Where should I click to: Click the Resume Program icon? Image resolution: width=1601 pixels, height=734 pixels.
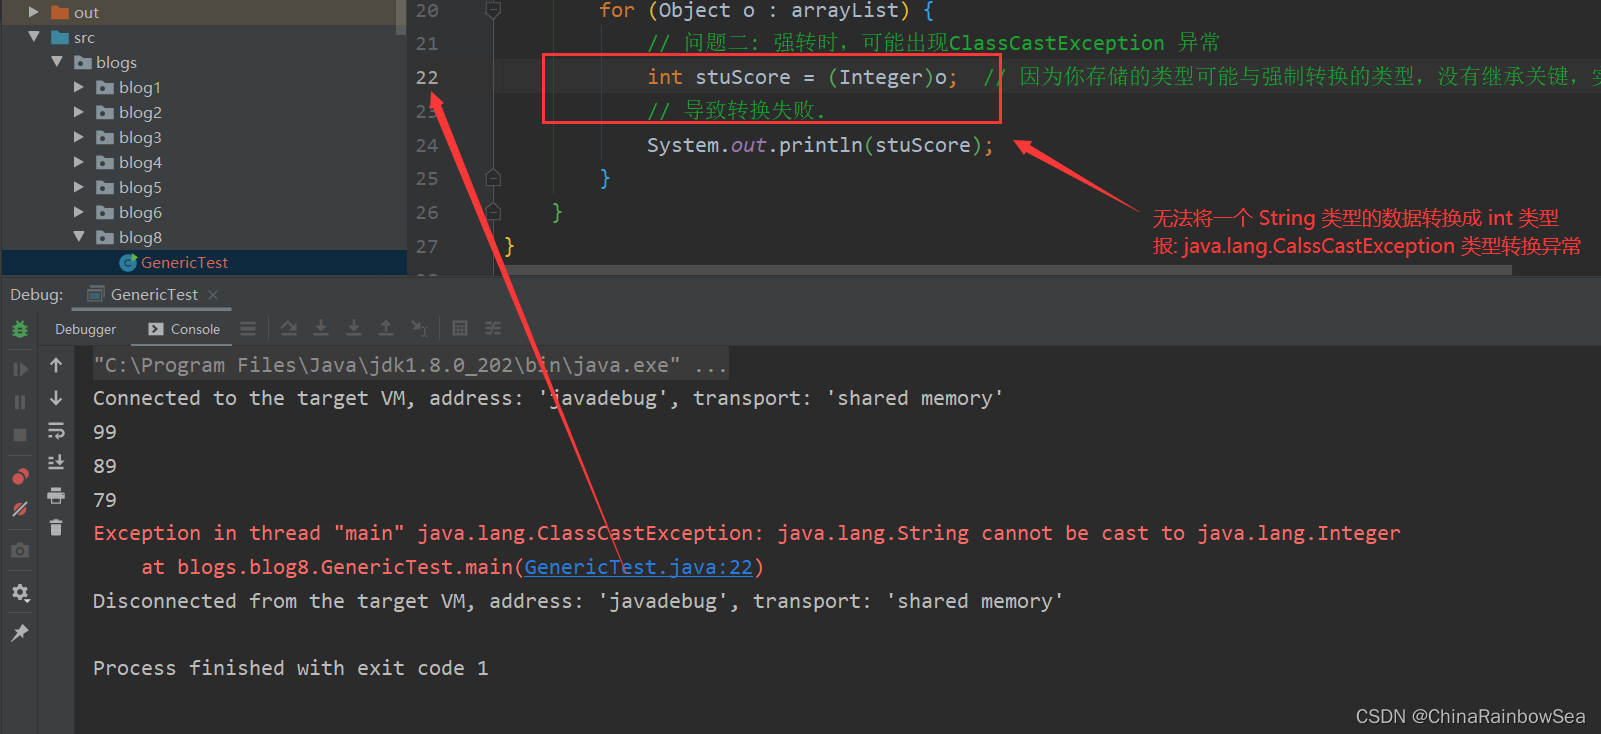20,369
